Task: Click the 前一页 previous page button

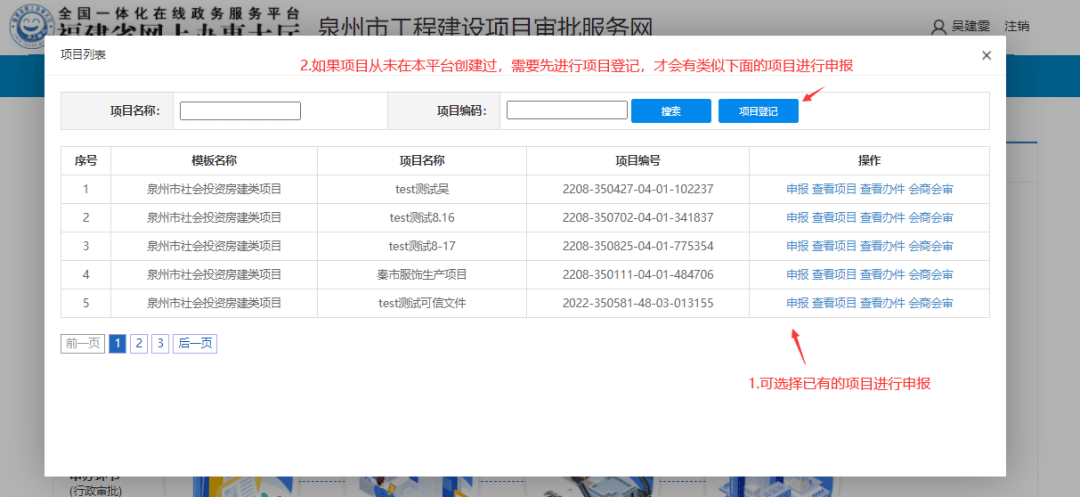Action: [x=83, y=344]
